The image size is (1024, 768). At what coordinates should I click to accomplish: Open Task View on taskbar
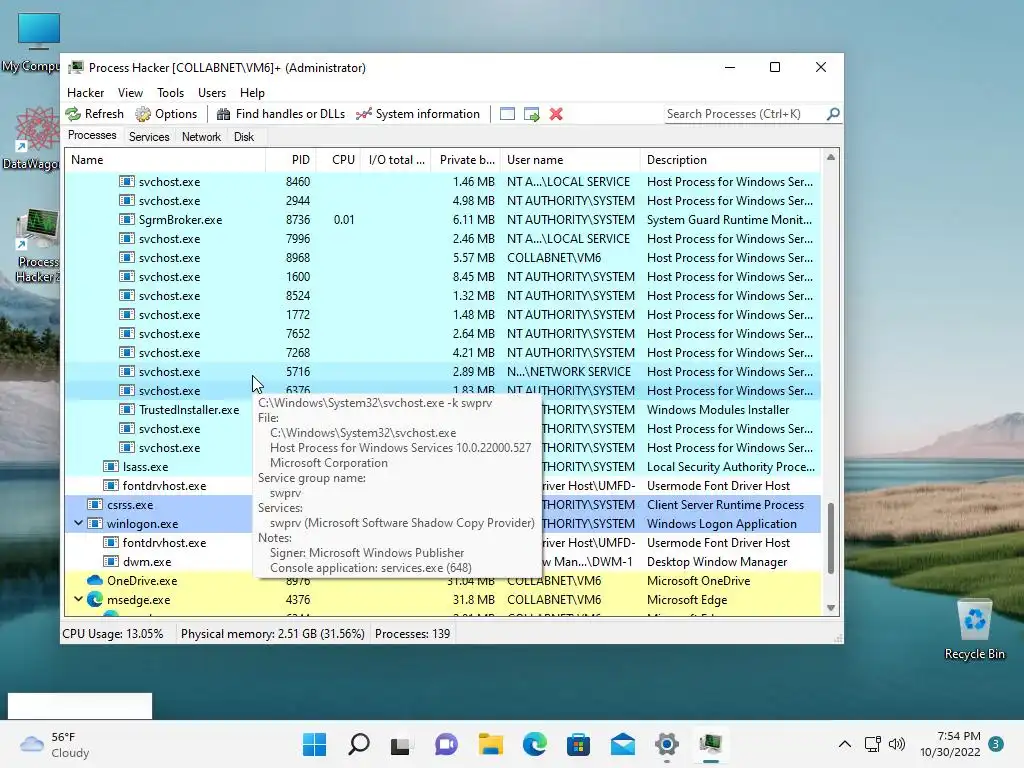coord(400,745)
